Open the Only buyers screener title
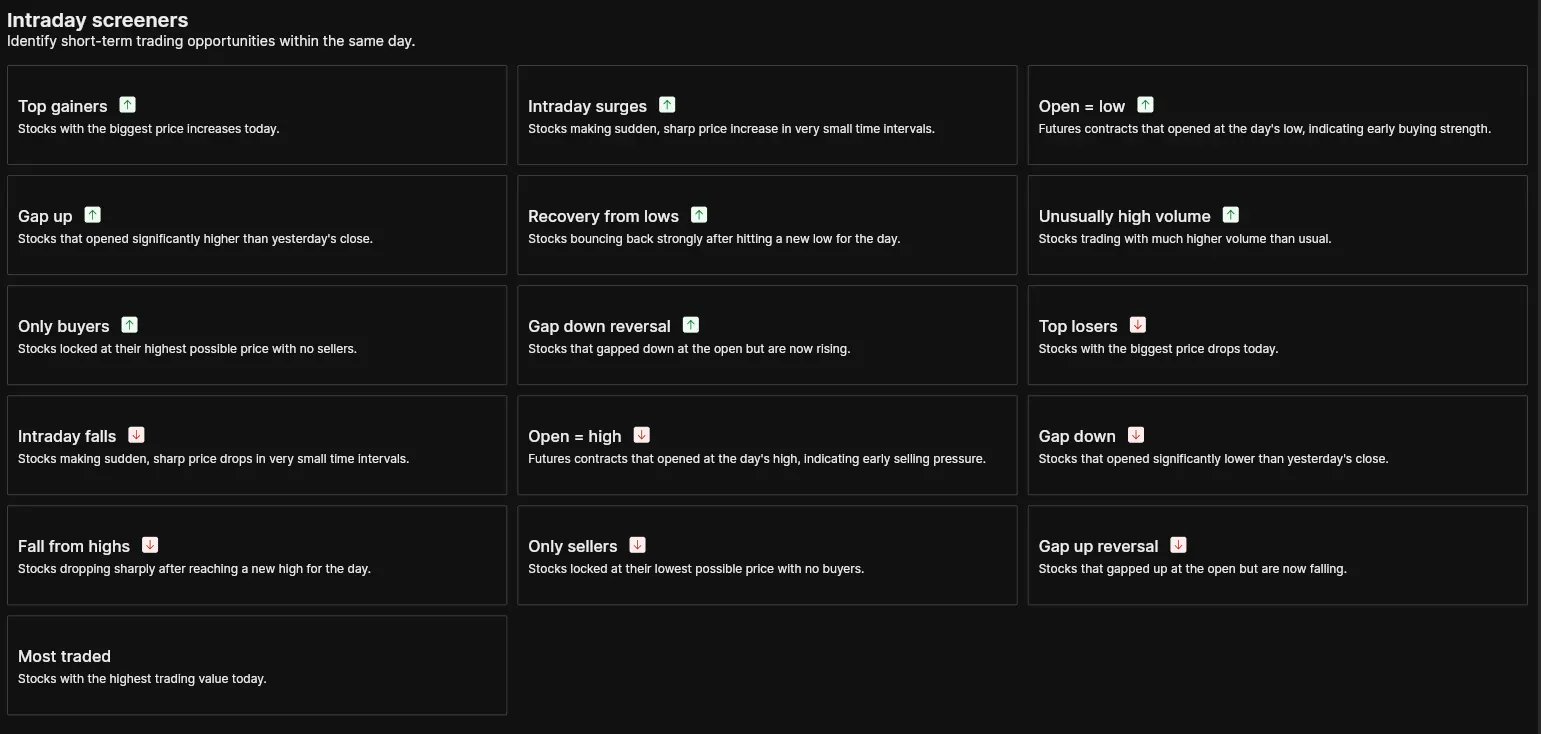 (x=64, y=326)
